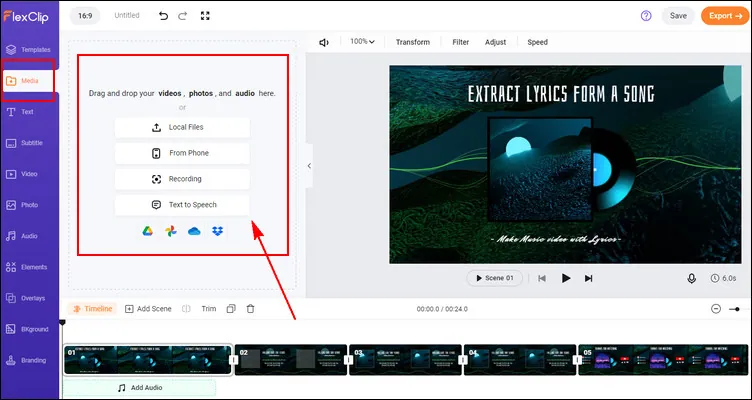The width and height of the screenshot is (752, 400).
Task: Change the 16:9 aspect ratio
Action: coord(85,16)
